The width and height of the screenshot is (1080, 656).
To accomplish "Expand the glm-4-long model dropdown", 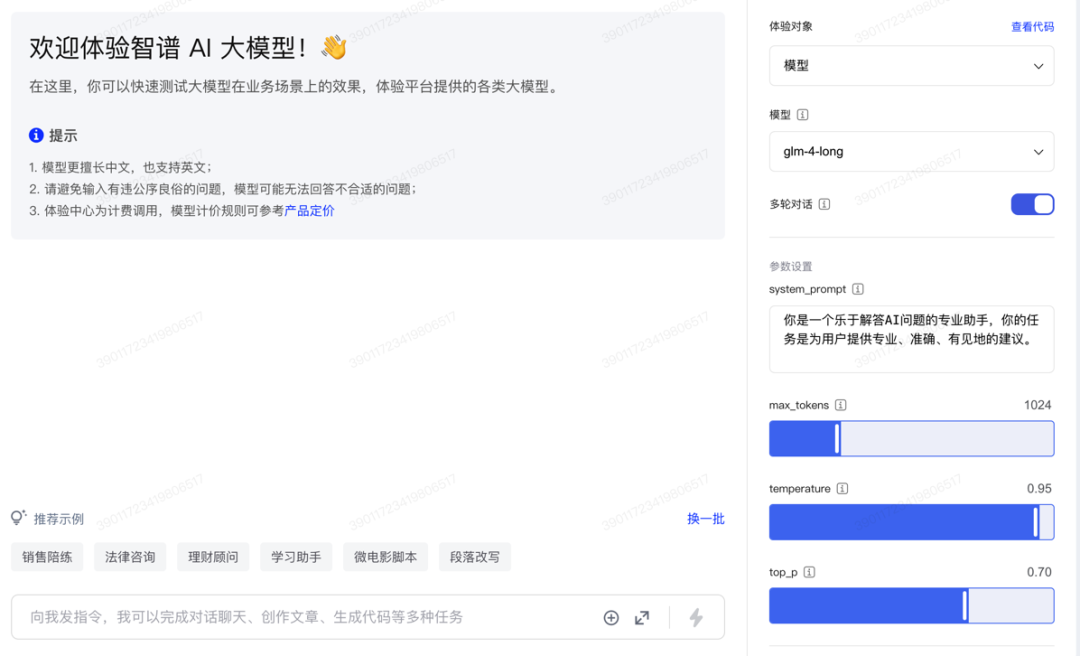I will tap(911, 152).
